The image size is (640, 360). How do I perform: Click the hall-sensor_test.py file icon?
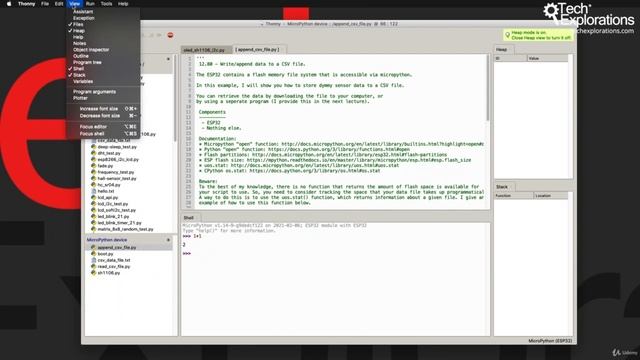93,178
